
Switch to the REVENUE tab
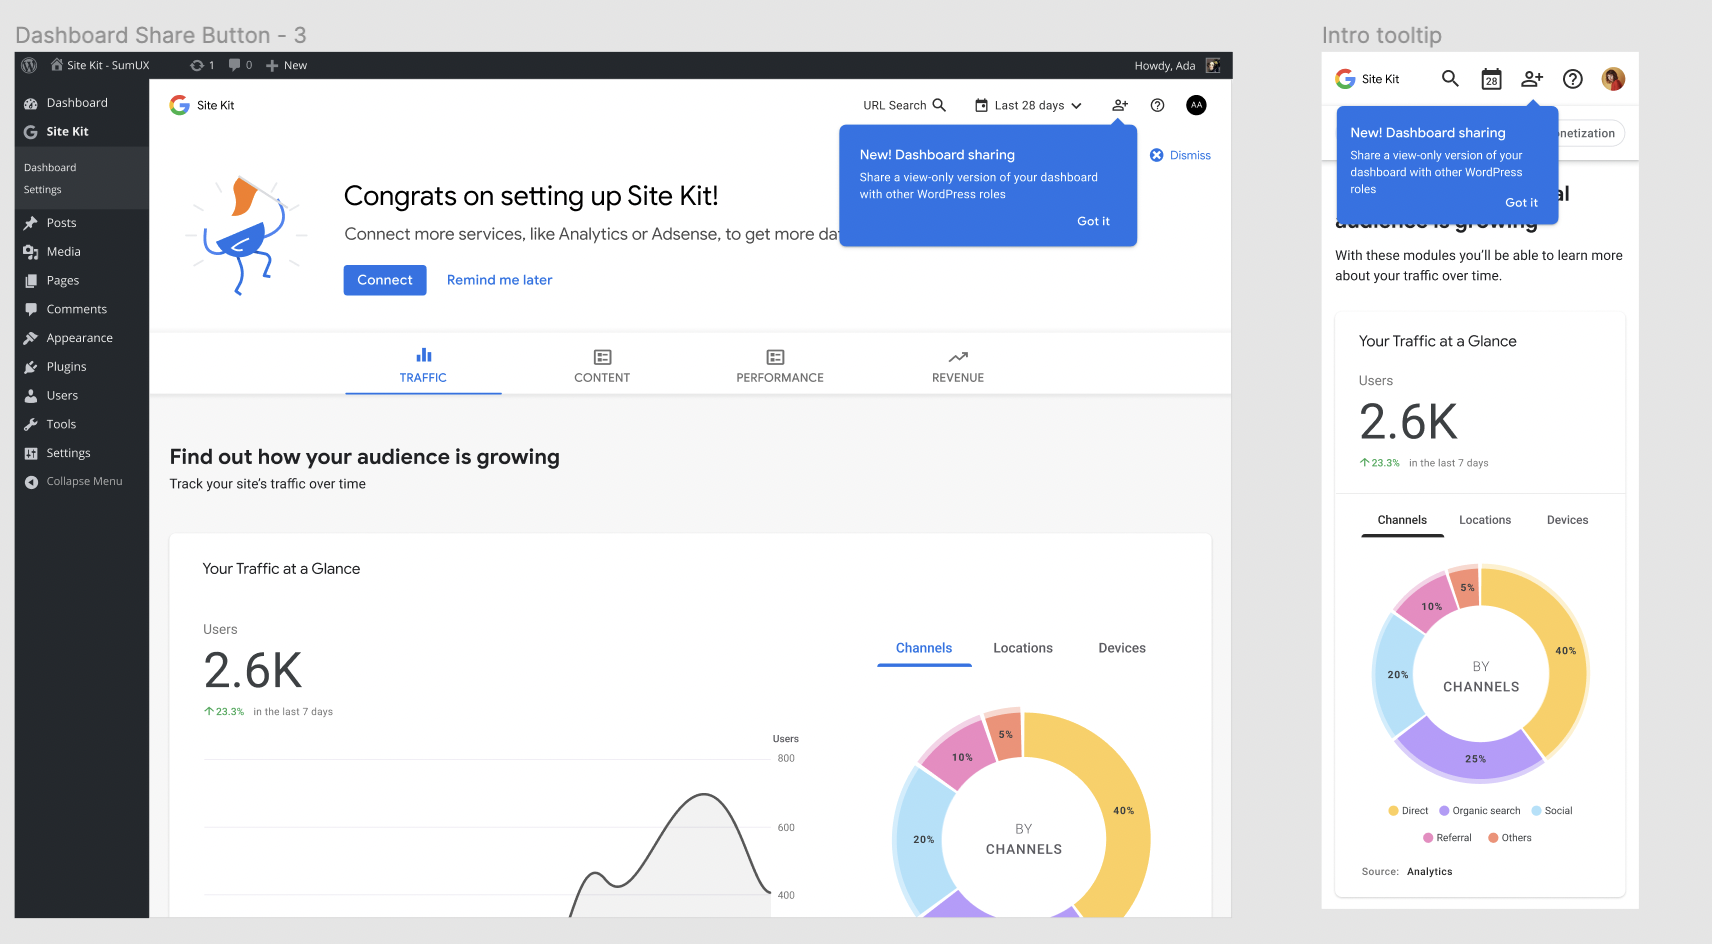(958, 367)
